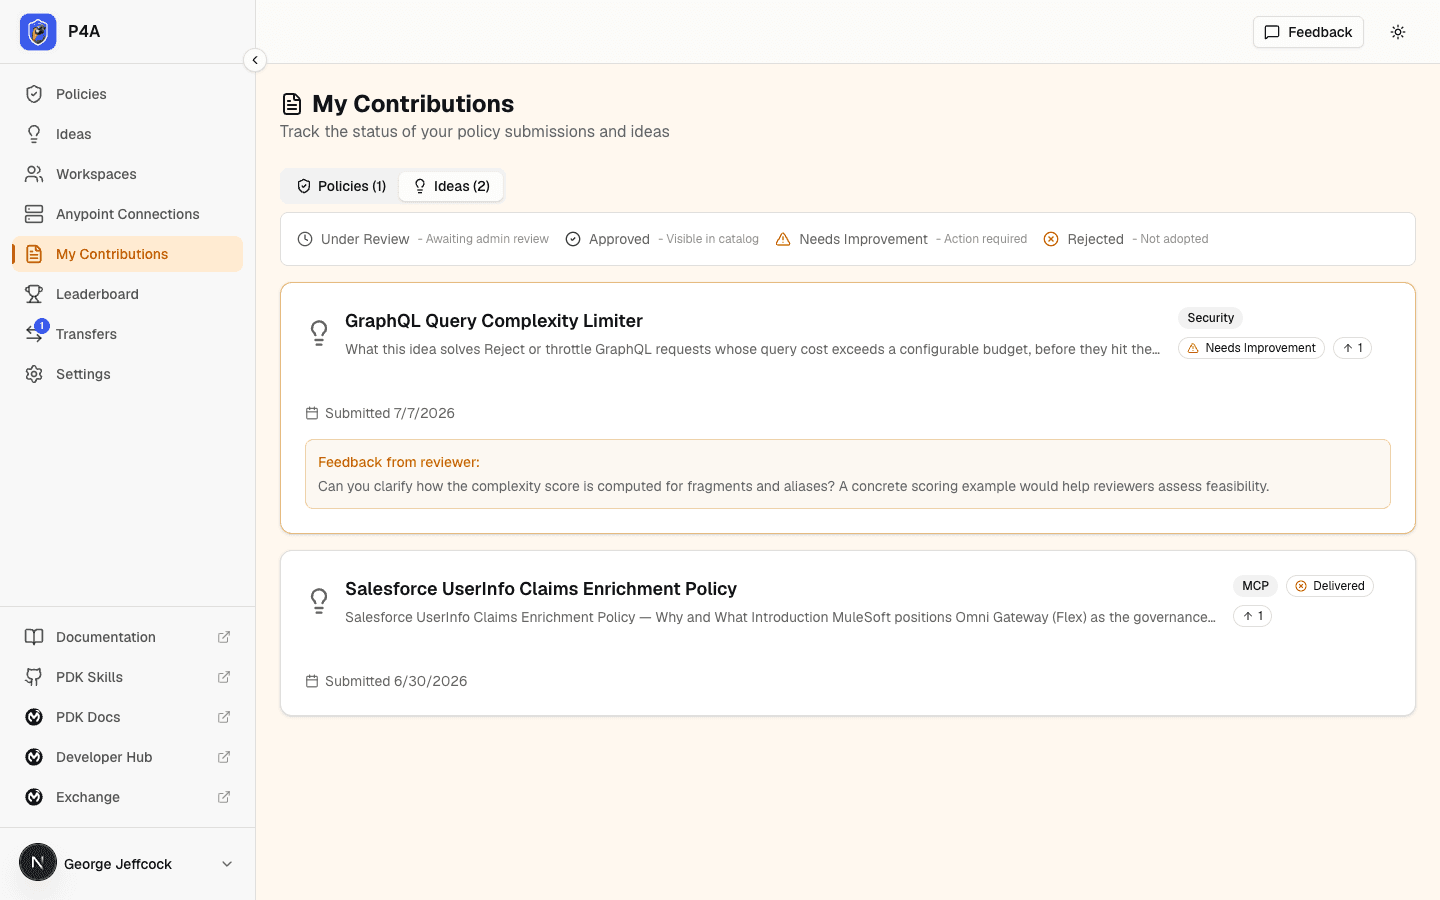1440x900 pixels.
Task: Open Workspaces in the sidebar
Action: coord(127,174)
